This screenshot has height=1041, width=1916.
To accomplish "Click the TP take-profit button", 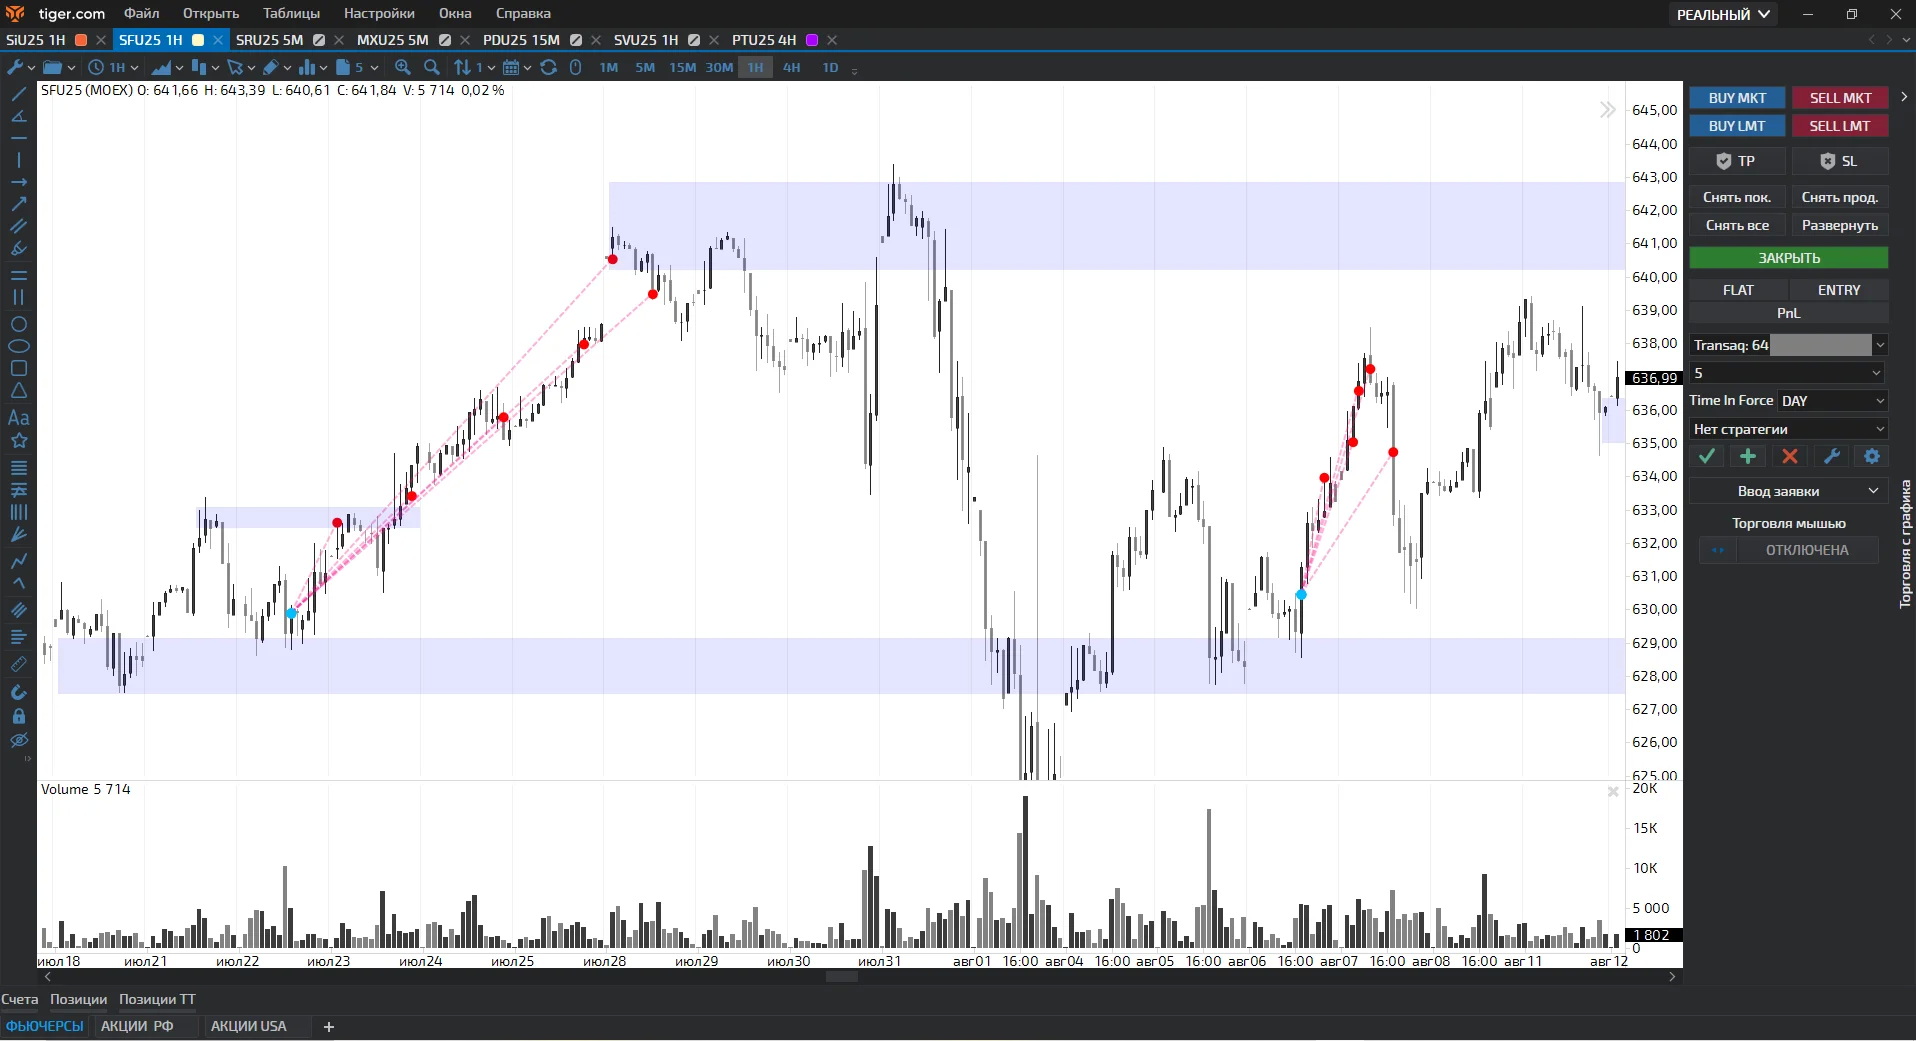I will click(1737, 161).
